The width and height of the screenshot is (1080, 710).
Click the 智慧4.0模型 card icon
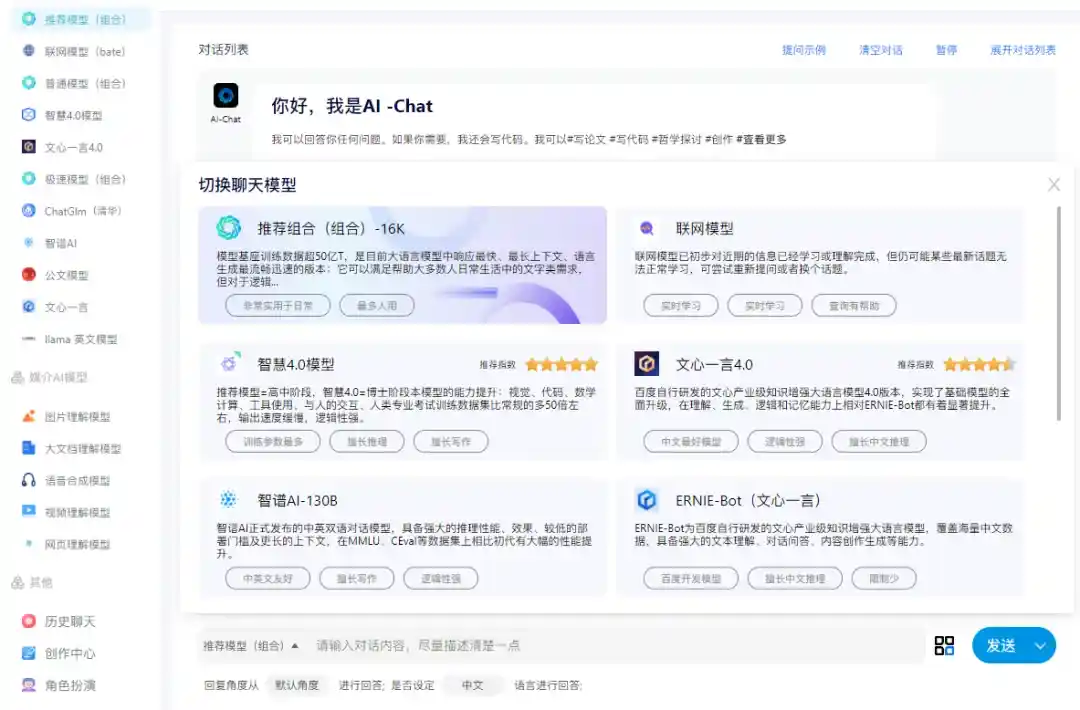(x=229, y=363)
